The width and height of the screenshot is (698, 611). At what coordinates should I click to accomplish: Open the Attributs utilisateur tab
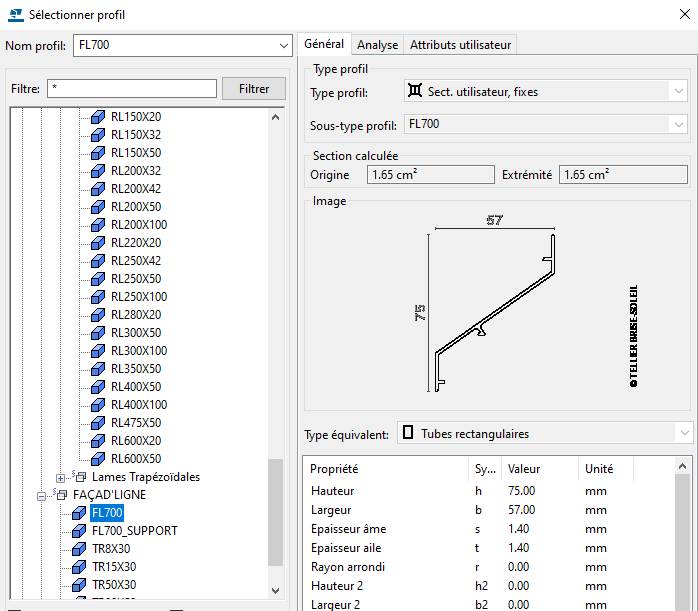(460, 45)
